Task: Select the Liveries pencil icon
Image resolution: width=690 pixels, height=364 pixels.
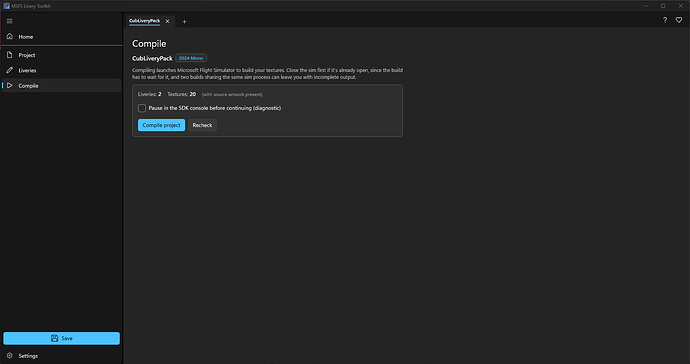Action: click(x=10, y=70)
